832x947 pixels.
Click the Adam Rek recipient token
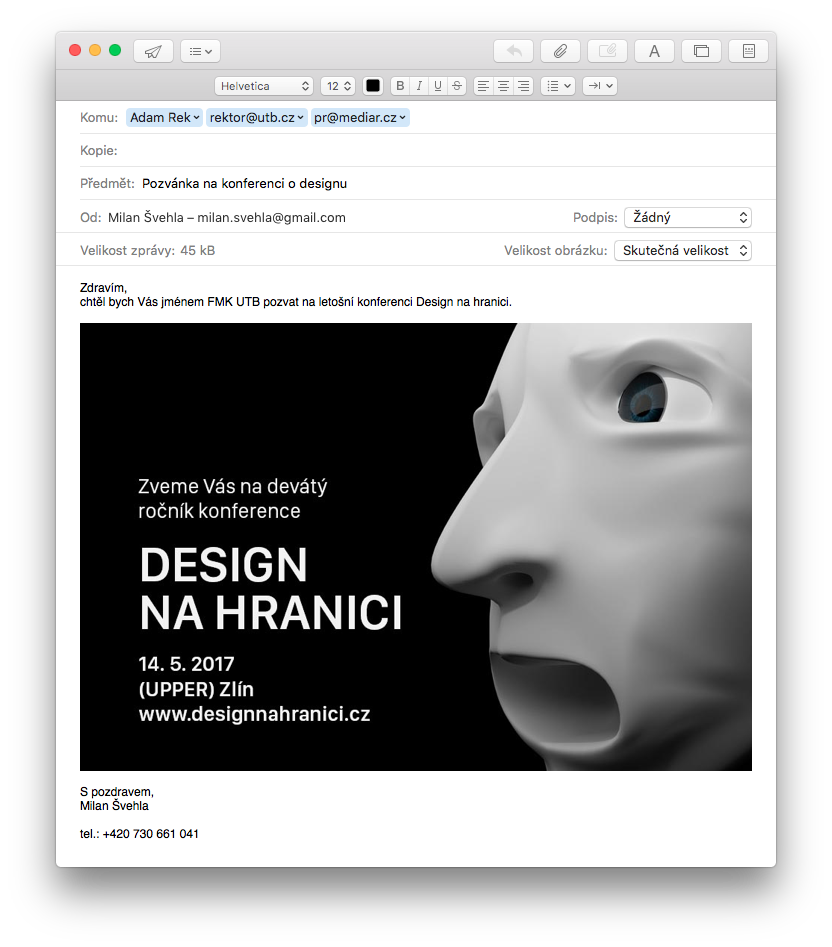[x=164, y=118]
